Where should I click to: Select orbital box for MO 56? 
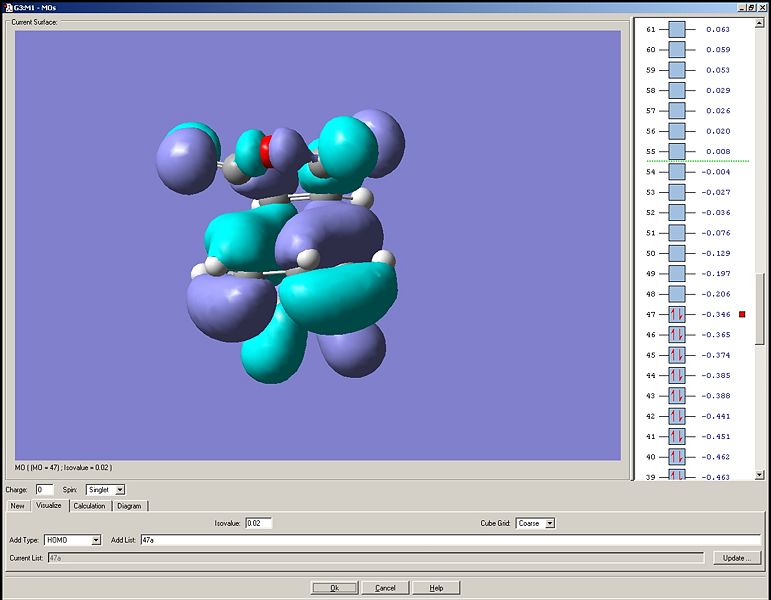click(677, 131)
